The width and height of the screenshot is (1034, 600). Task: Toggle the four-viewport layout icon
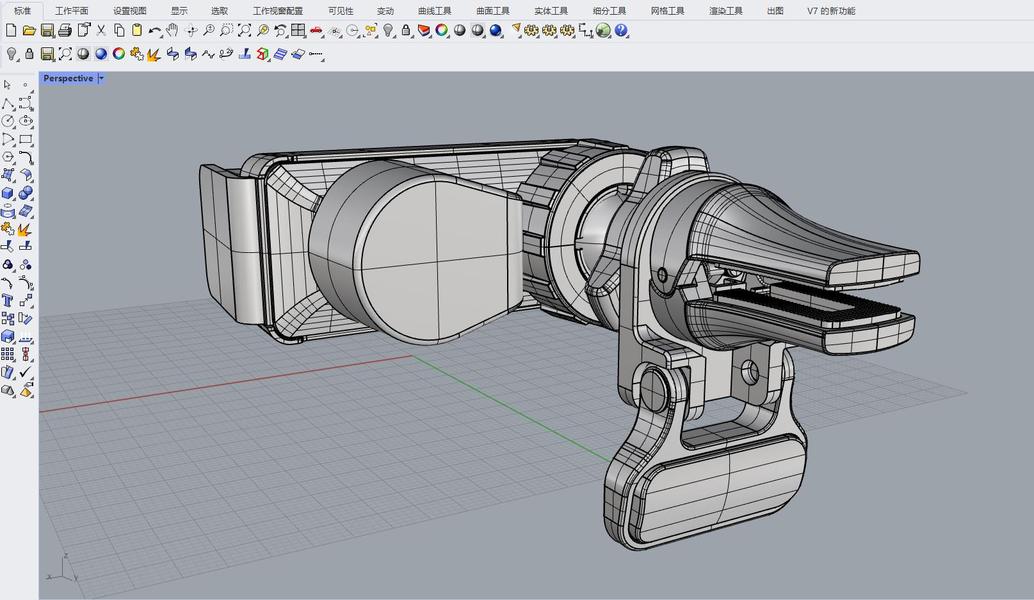(298, 31)
